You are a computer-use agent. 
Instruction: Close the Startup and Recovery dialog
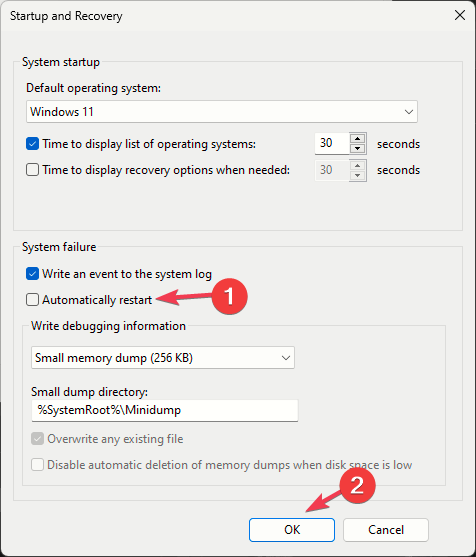(x=460, y=15)
